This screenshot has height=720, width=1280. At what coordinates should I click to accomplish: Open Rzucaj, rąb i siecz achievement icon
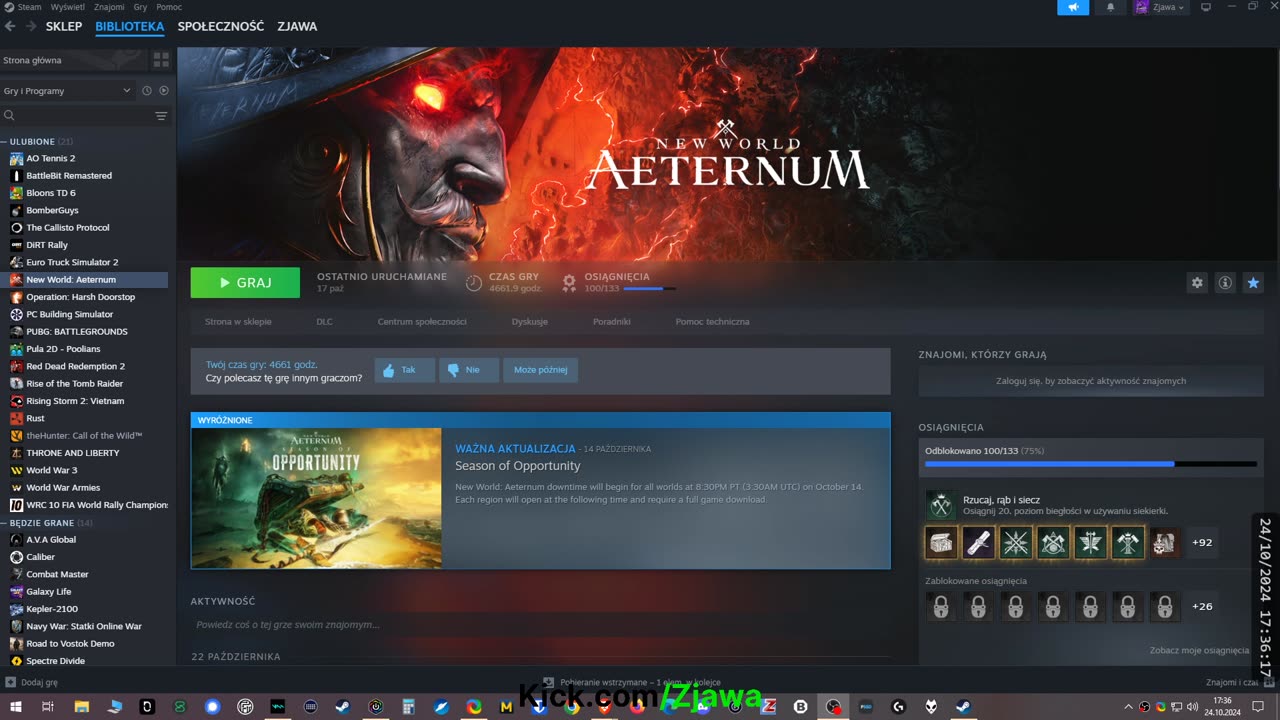point(940,505)
